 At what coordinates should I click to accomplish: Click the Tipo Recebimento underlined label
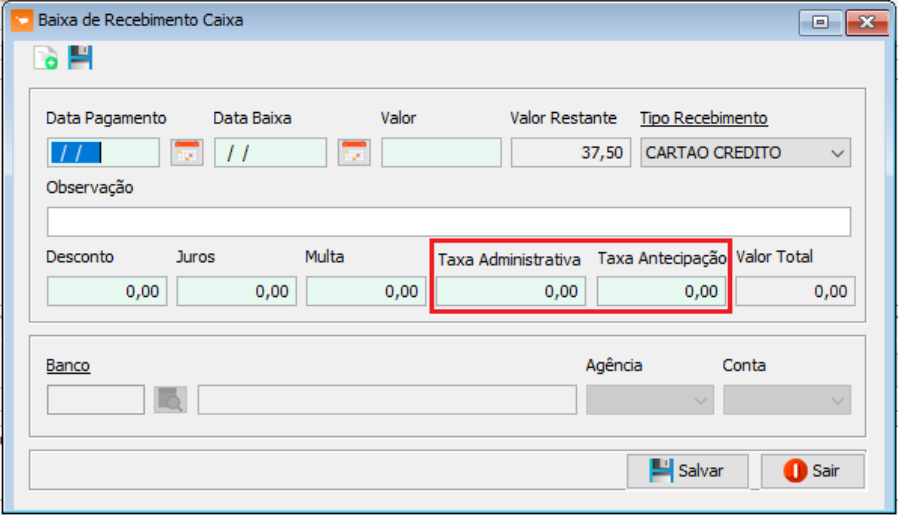tap(703, 118)
